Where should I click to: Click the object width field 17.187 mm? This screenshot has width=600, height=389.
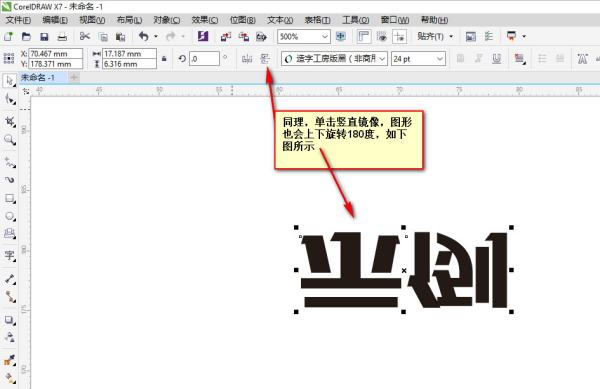[x=129, y=54]
